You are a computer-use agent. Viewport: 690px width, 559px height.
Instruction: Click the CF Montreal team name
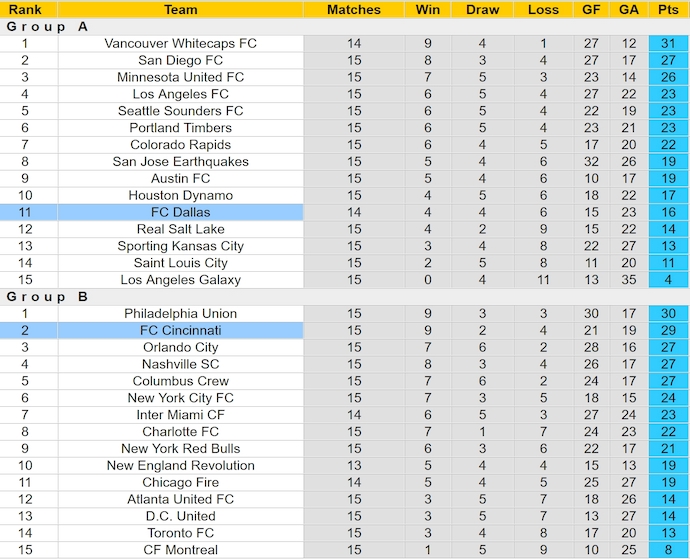[x=180, y=550]
